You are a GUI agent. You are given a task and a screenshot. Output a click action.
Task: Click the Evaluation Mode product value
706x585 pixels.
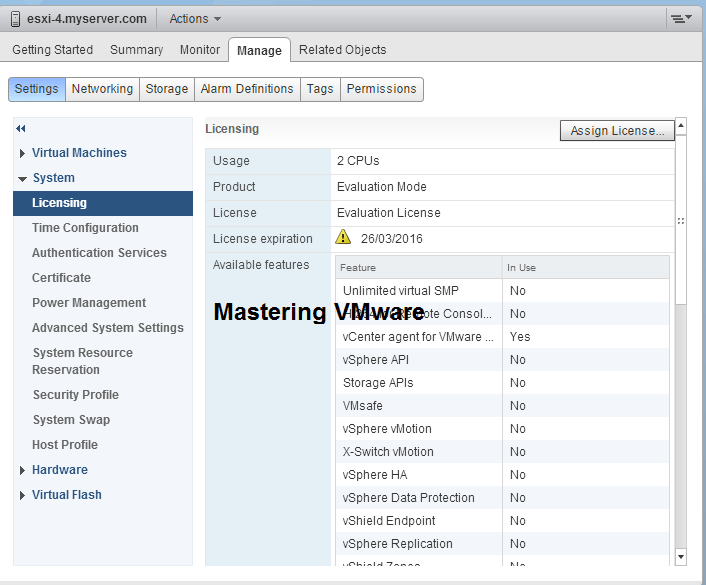tap(381, 186)
